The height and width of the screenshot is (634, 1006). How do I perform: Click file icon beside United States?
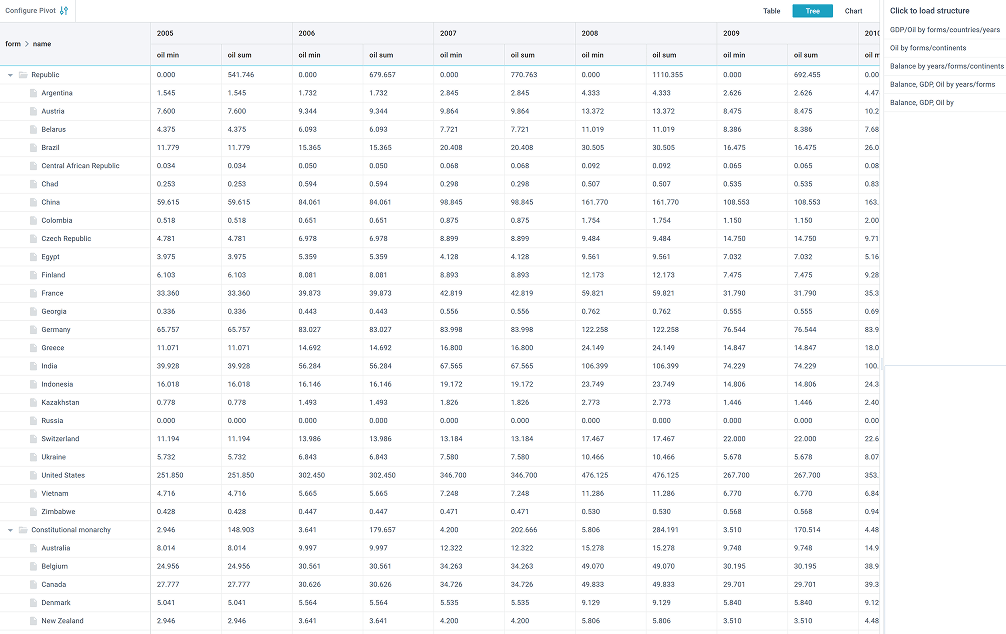33,476
